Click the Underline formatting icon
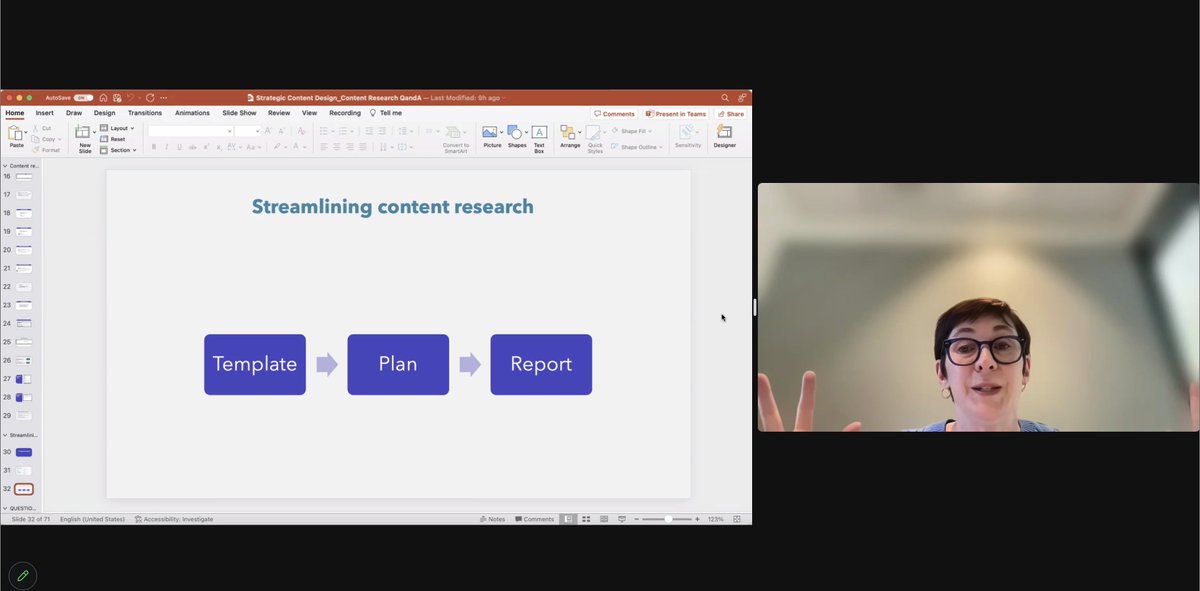Image resolution: width=1200 pixels, height=591 pixels. click(180, 147)
